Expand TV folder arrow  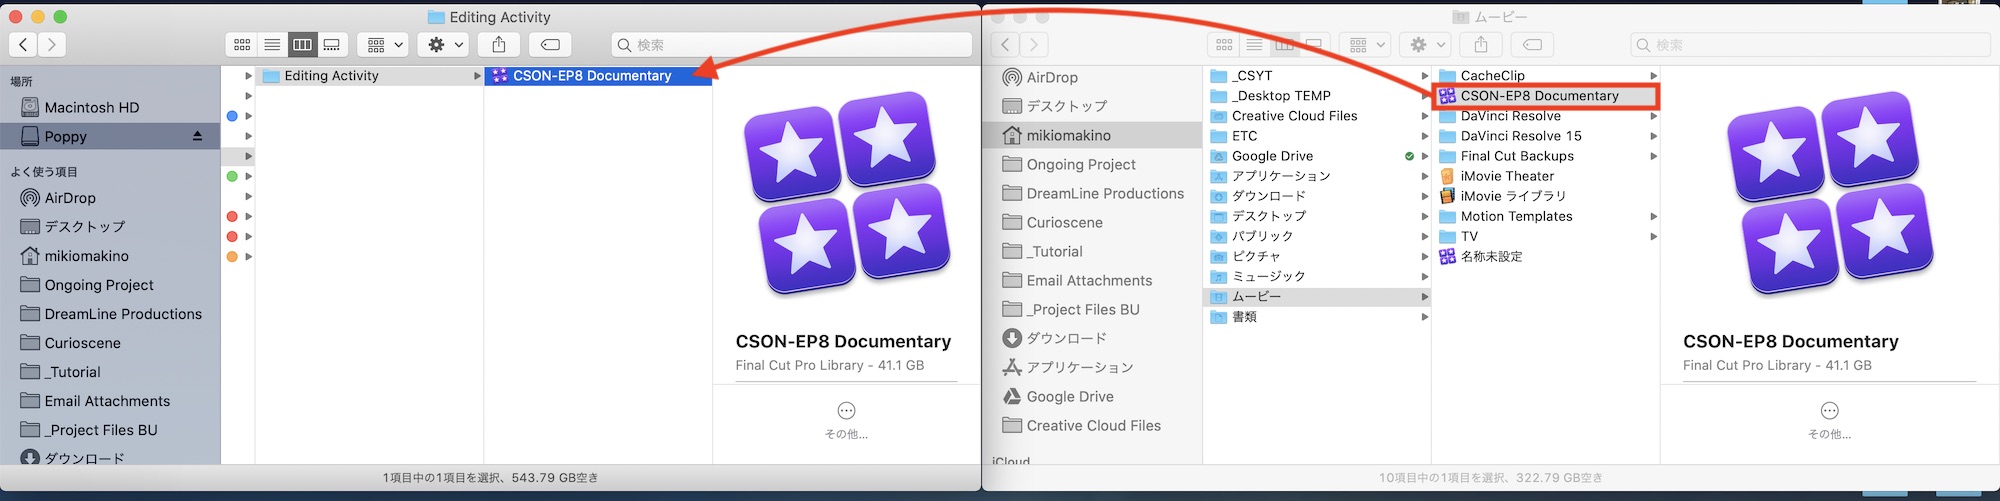[1653, 237]
